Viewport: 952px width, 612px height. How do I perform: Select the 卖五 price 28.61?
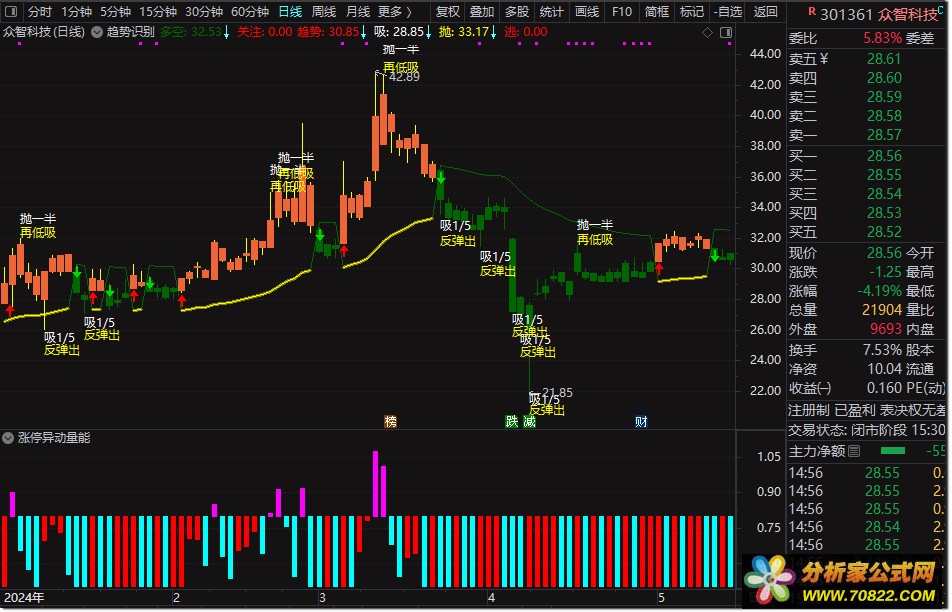click(x=884, y=59)
